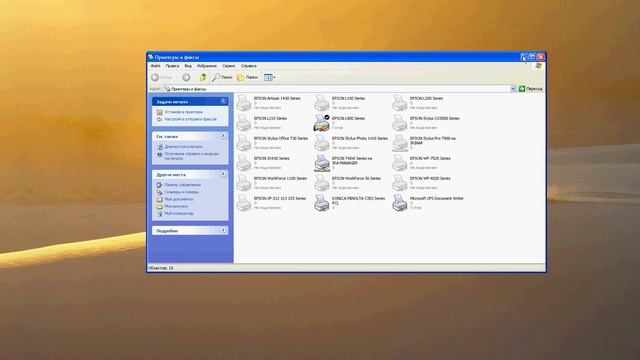Select the EPSON WorkForce 30 Series printer
The image size is (640, 360).
(x=347, y=183)
